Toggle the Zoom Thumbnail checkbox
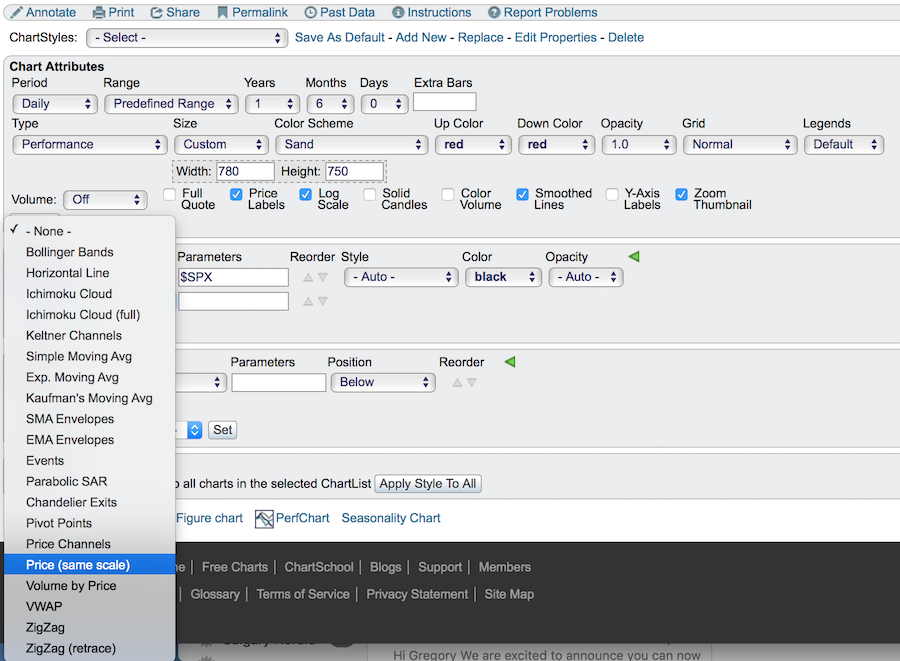This screenshot has height=661, width=900. [682, 195]
